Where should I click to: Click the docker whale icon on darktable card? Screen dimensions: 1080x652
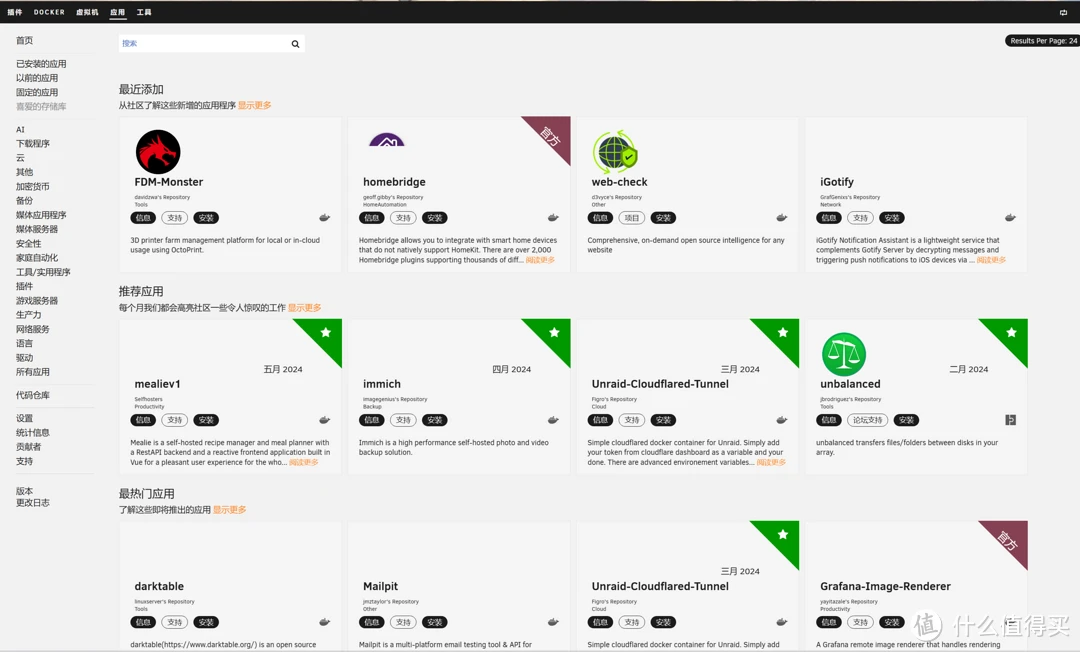tap(324, 622)
